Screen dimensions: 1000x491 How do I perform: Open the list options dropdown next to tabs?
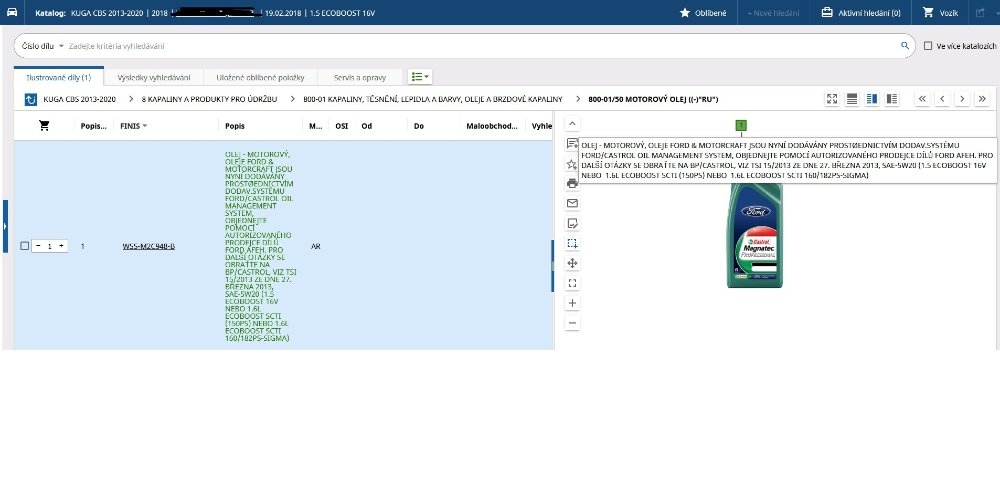click(420, 76)
